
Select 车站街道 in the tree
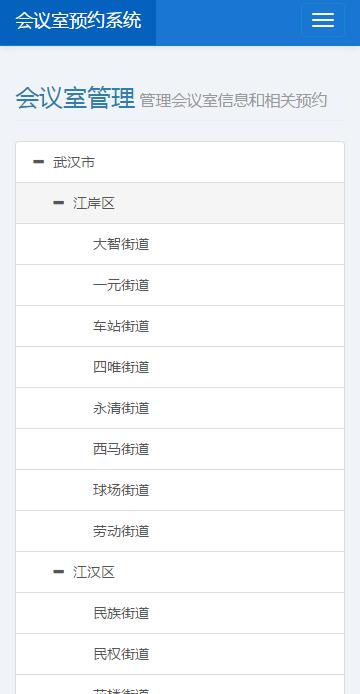coord(180,326)
